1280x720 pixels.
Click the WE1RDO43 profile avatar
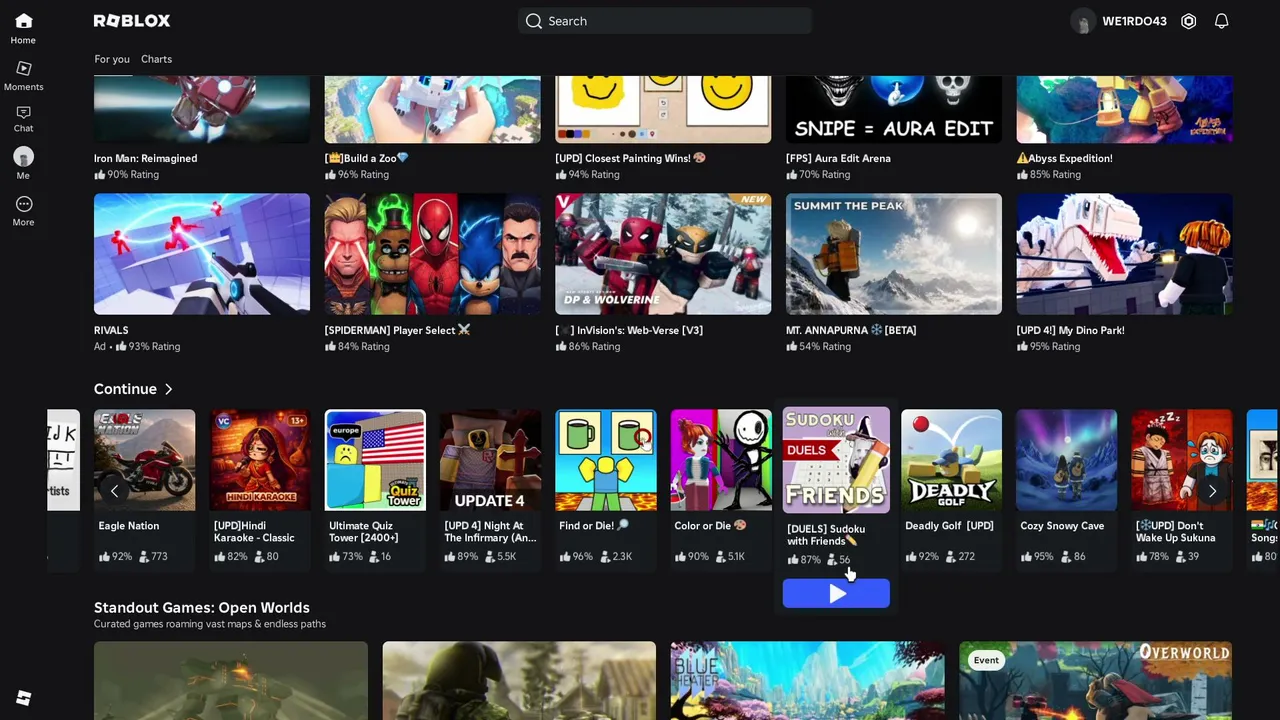click(1083, 21)
